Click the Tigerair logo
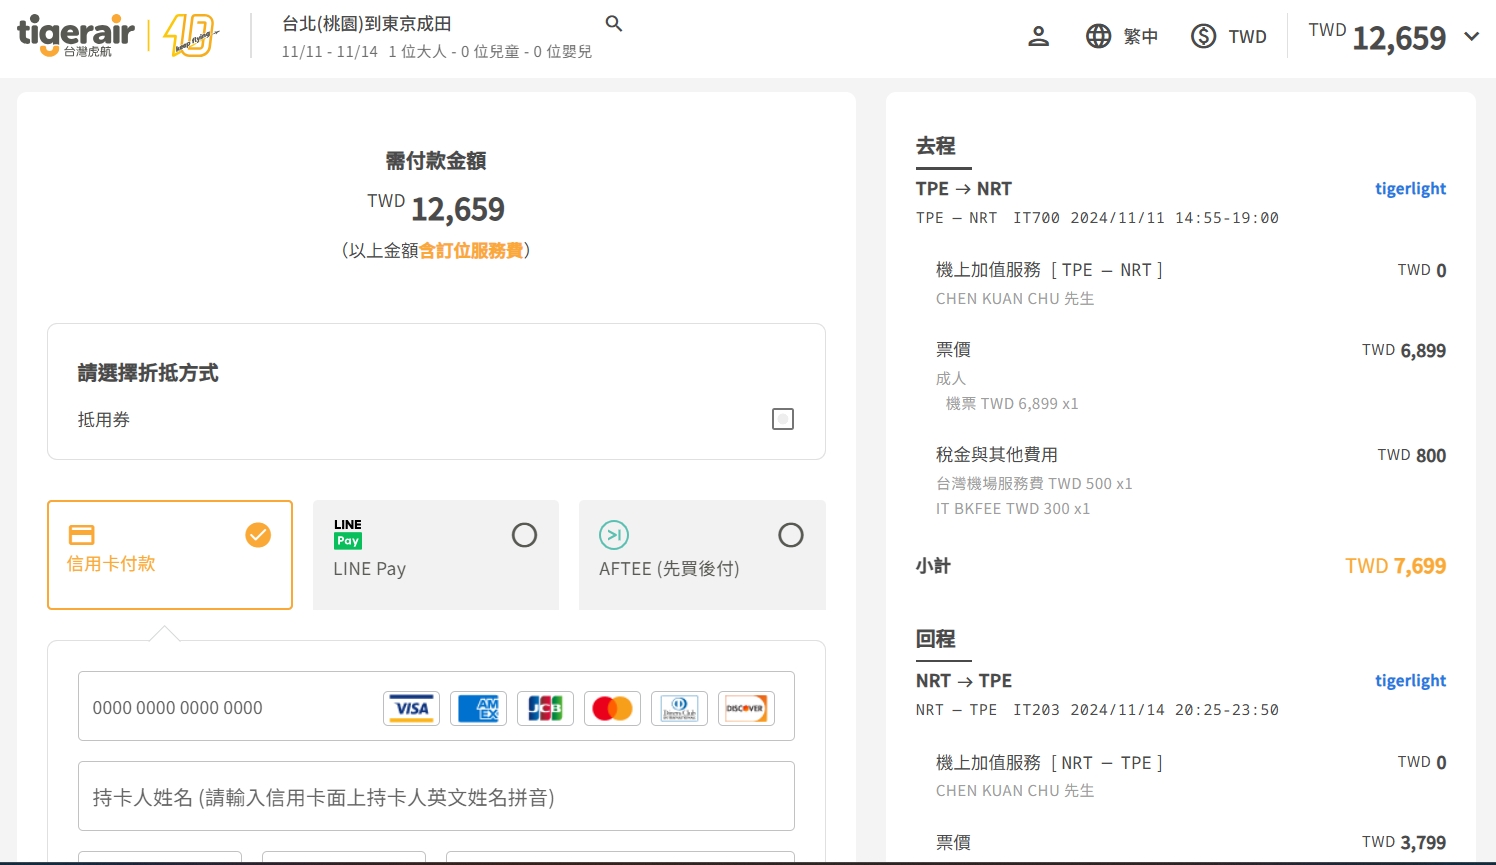 tap(76, 35)
